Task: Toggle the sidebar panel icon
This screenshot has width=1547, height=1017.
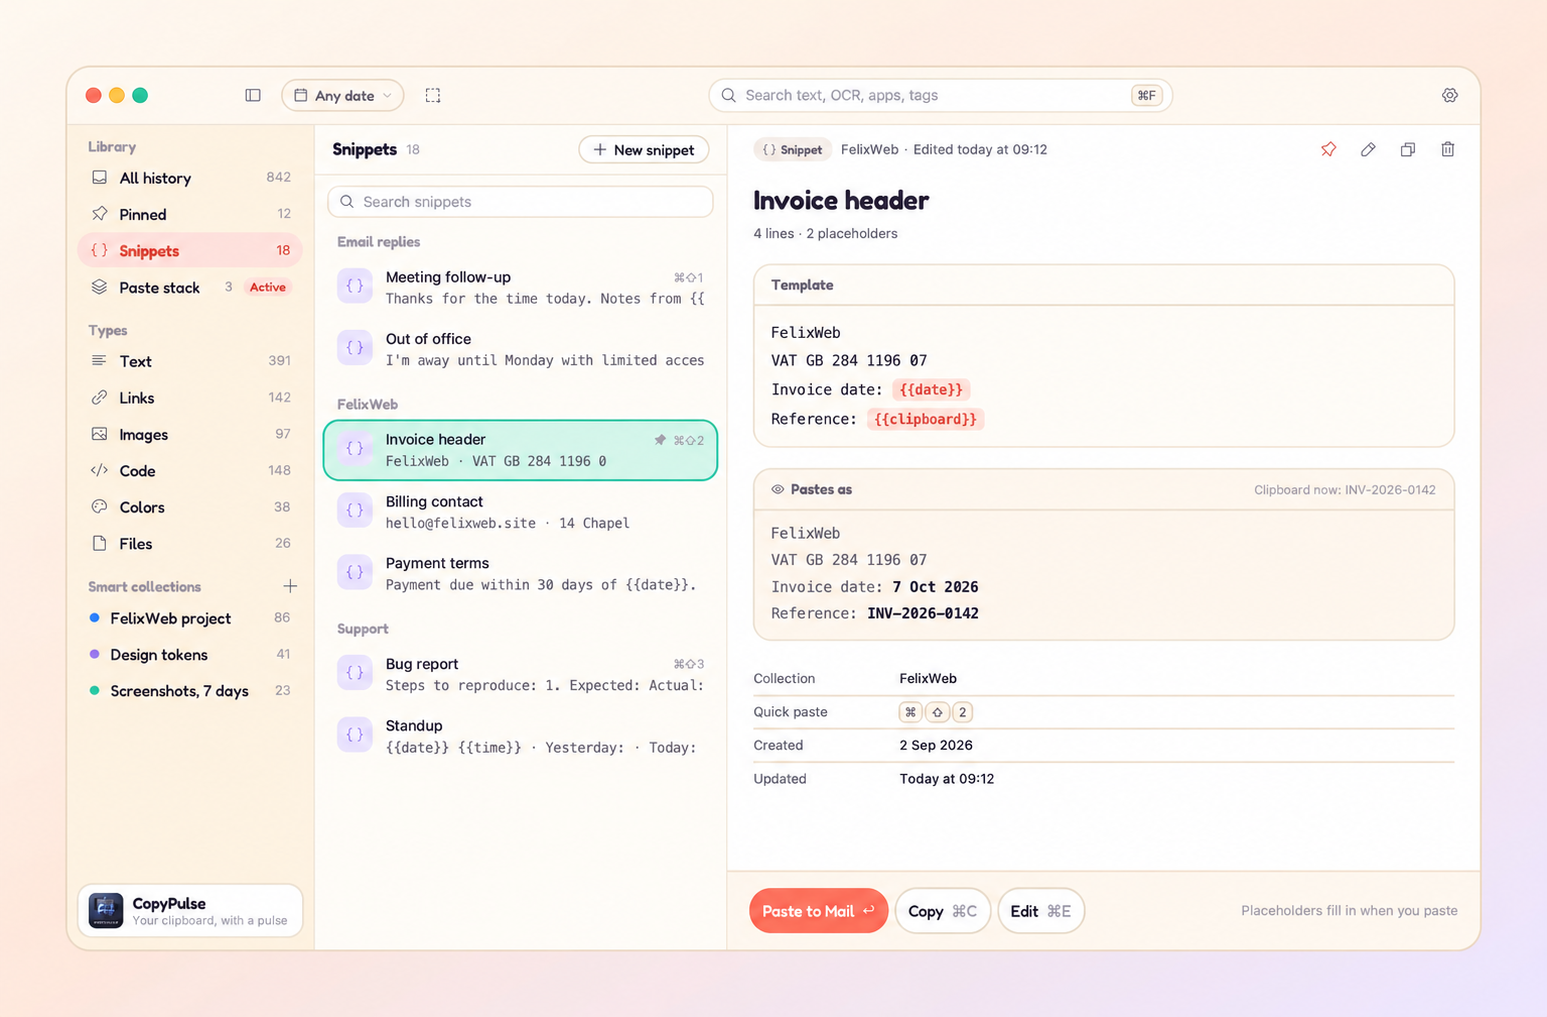Action: point(253,95)
